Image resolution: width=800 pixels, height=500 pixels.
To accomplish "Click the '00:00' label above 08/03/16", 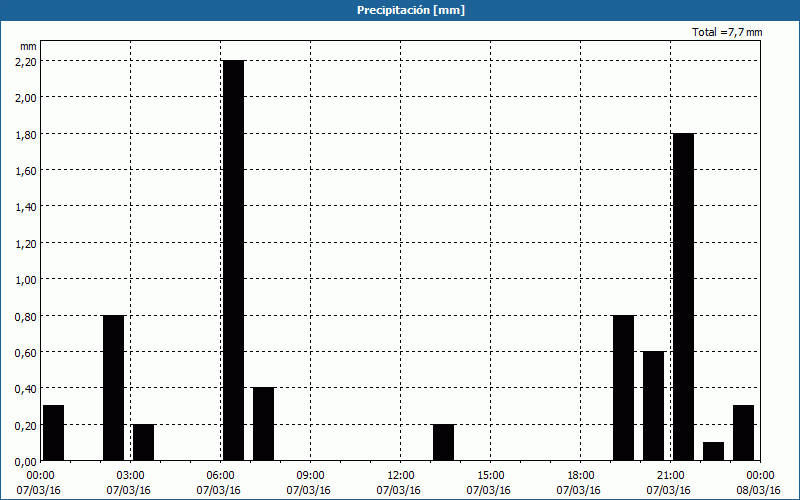I will point(761,476).
